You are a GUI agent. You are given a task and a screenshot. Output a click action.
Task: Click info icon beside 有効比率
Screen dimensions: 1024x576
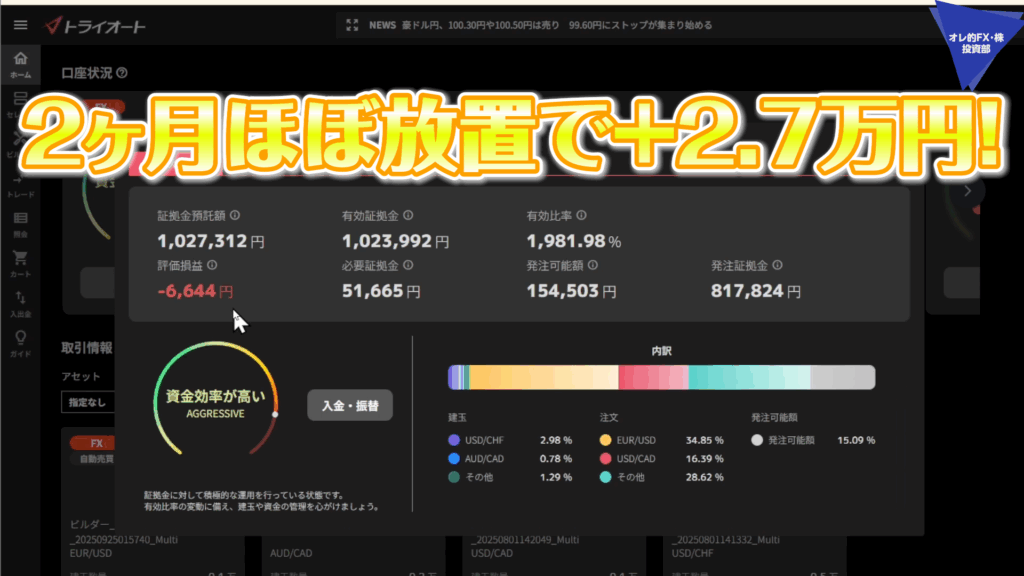click(x=581, y=215)
